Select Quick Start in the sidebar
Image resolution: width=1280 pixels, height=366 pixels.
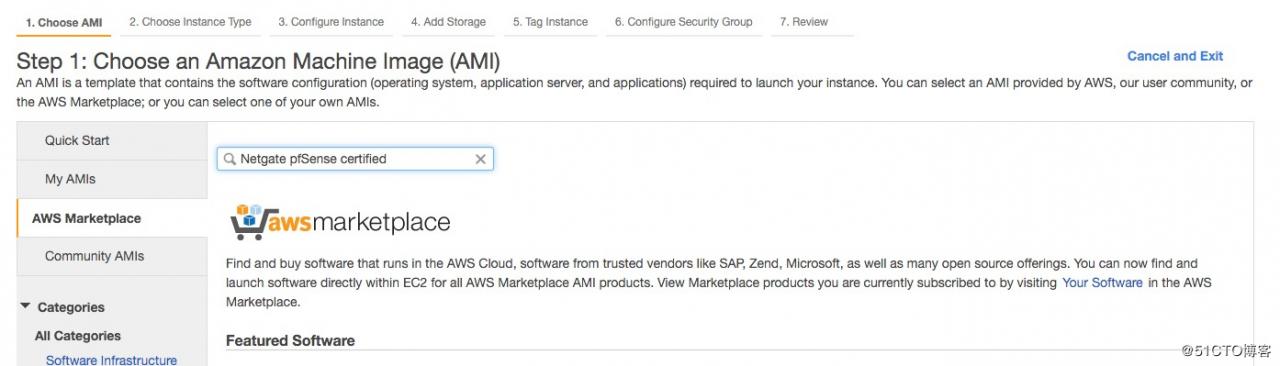point(112,141)
